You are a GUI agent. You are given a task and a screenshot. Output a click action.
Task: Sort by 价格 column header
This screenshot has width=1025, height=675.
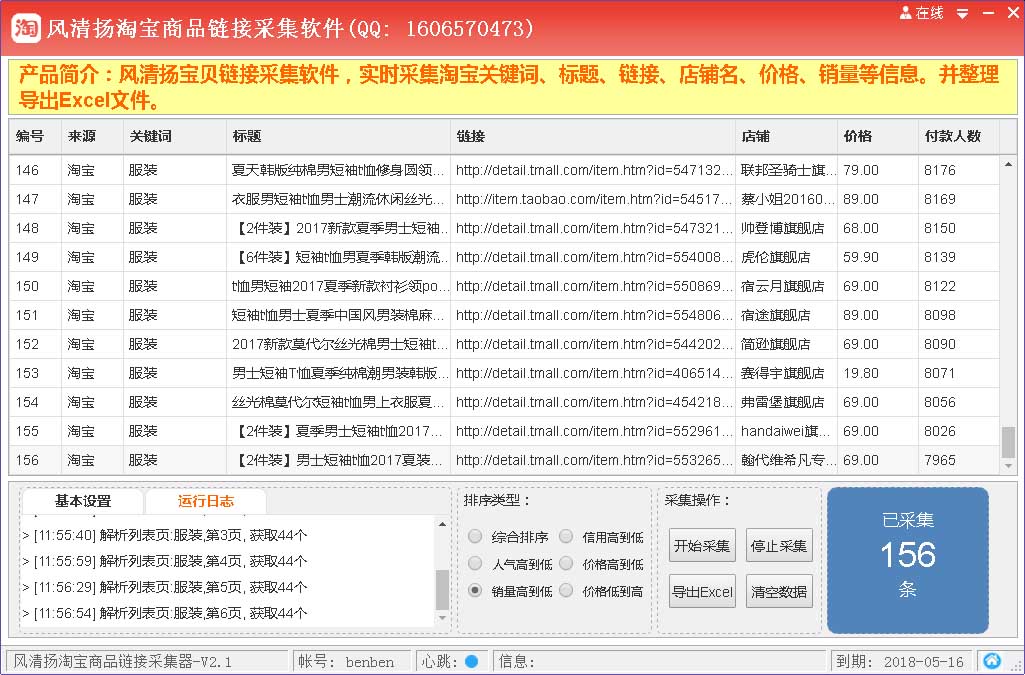[877, 136]
